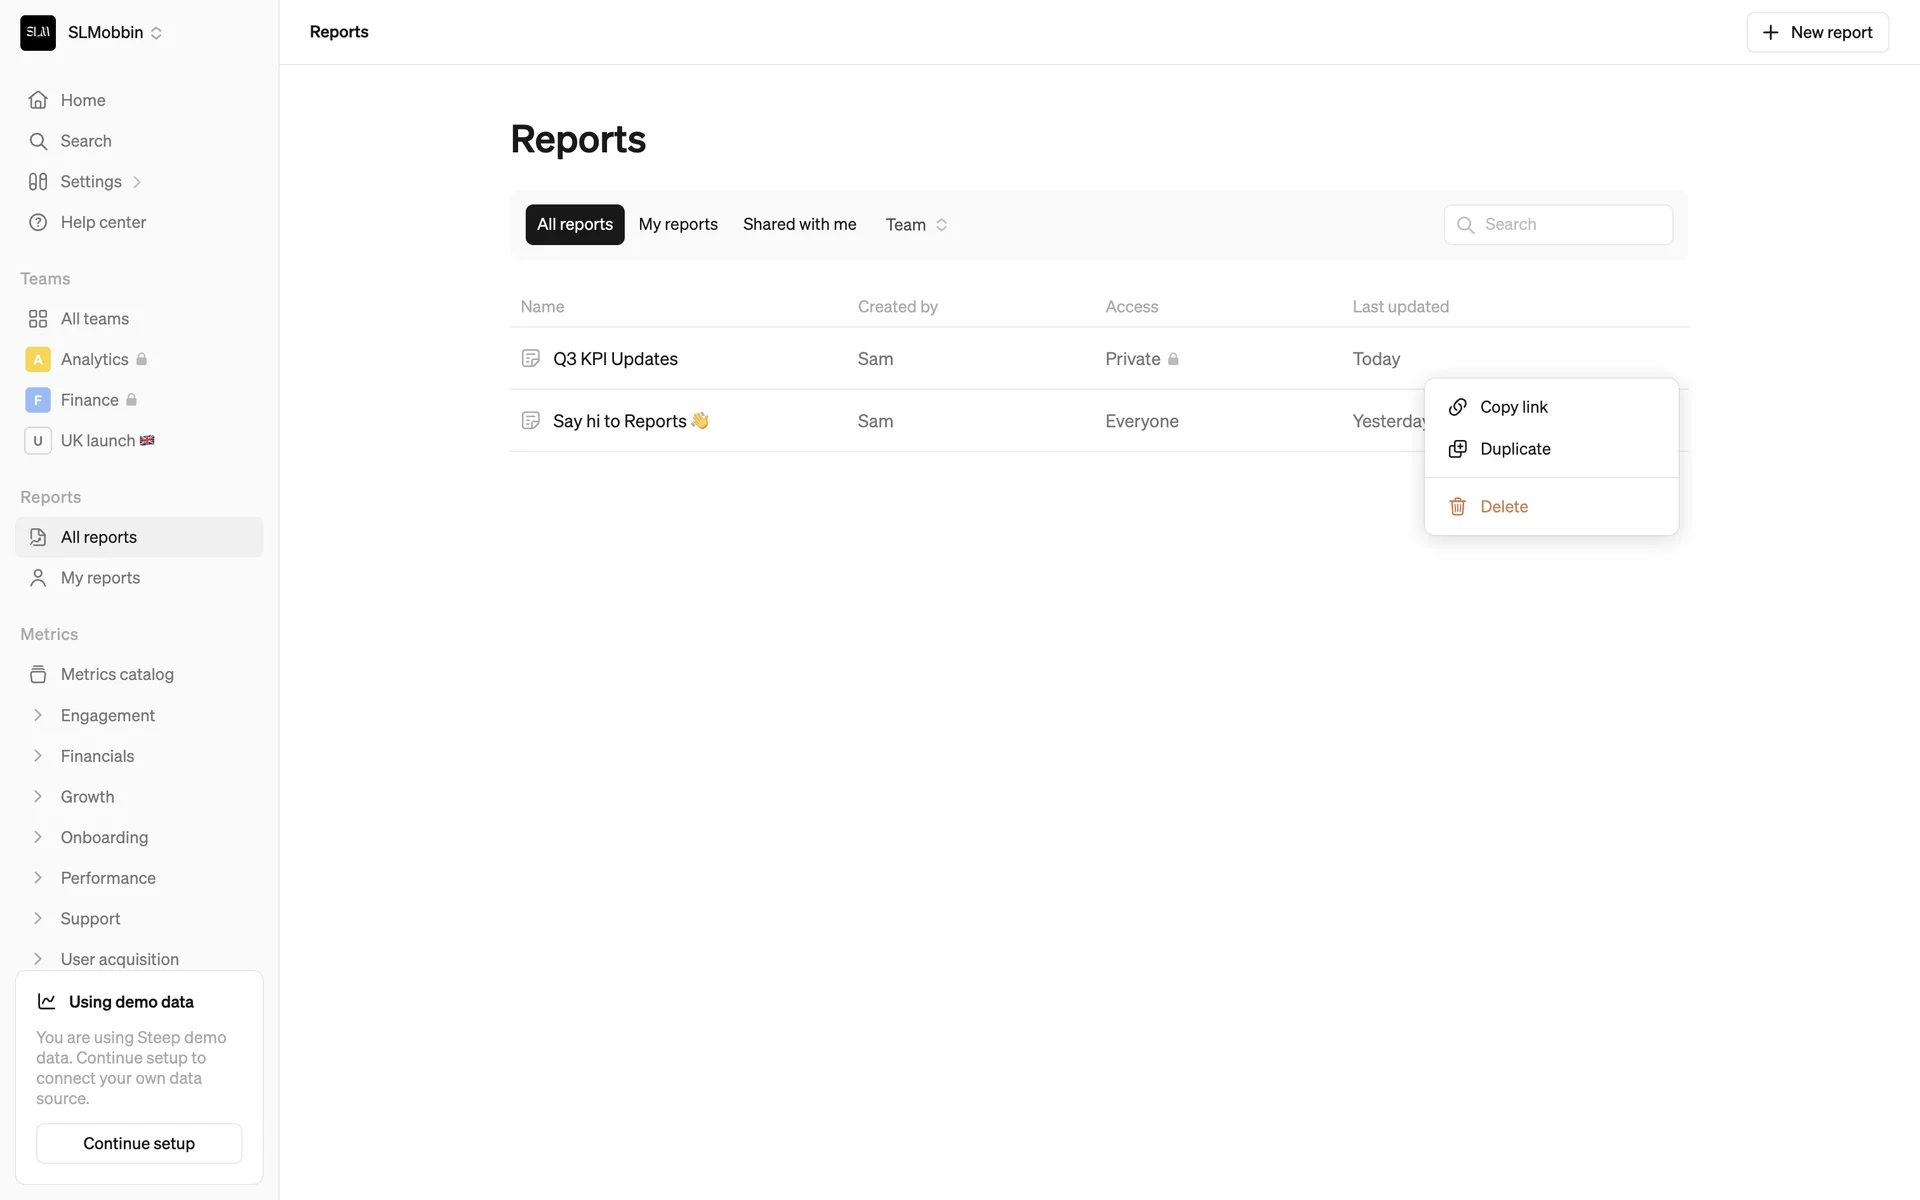Click the trash icon for Delete
Image resolution: width=1920 pixels, height=1200 pixels.
click(1458, 506)
